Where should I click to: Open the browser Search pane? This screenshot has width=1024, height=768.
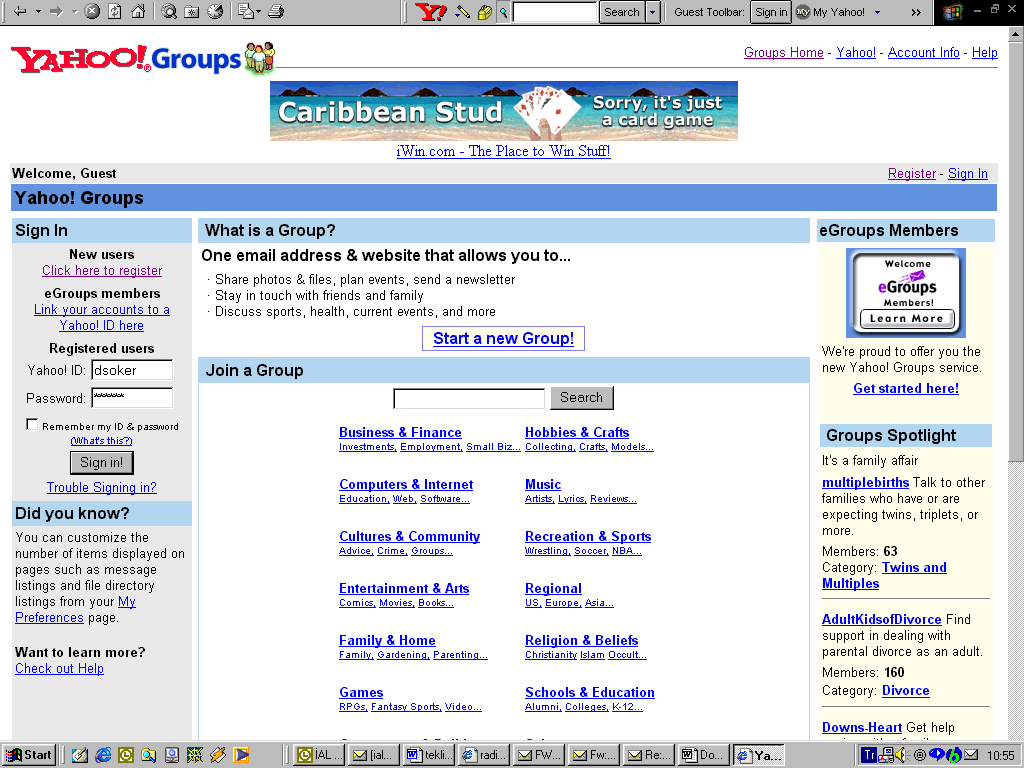(x=169, y=11)
